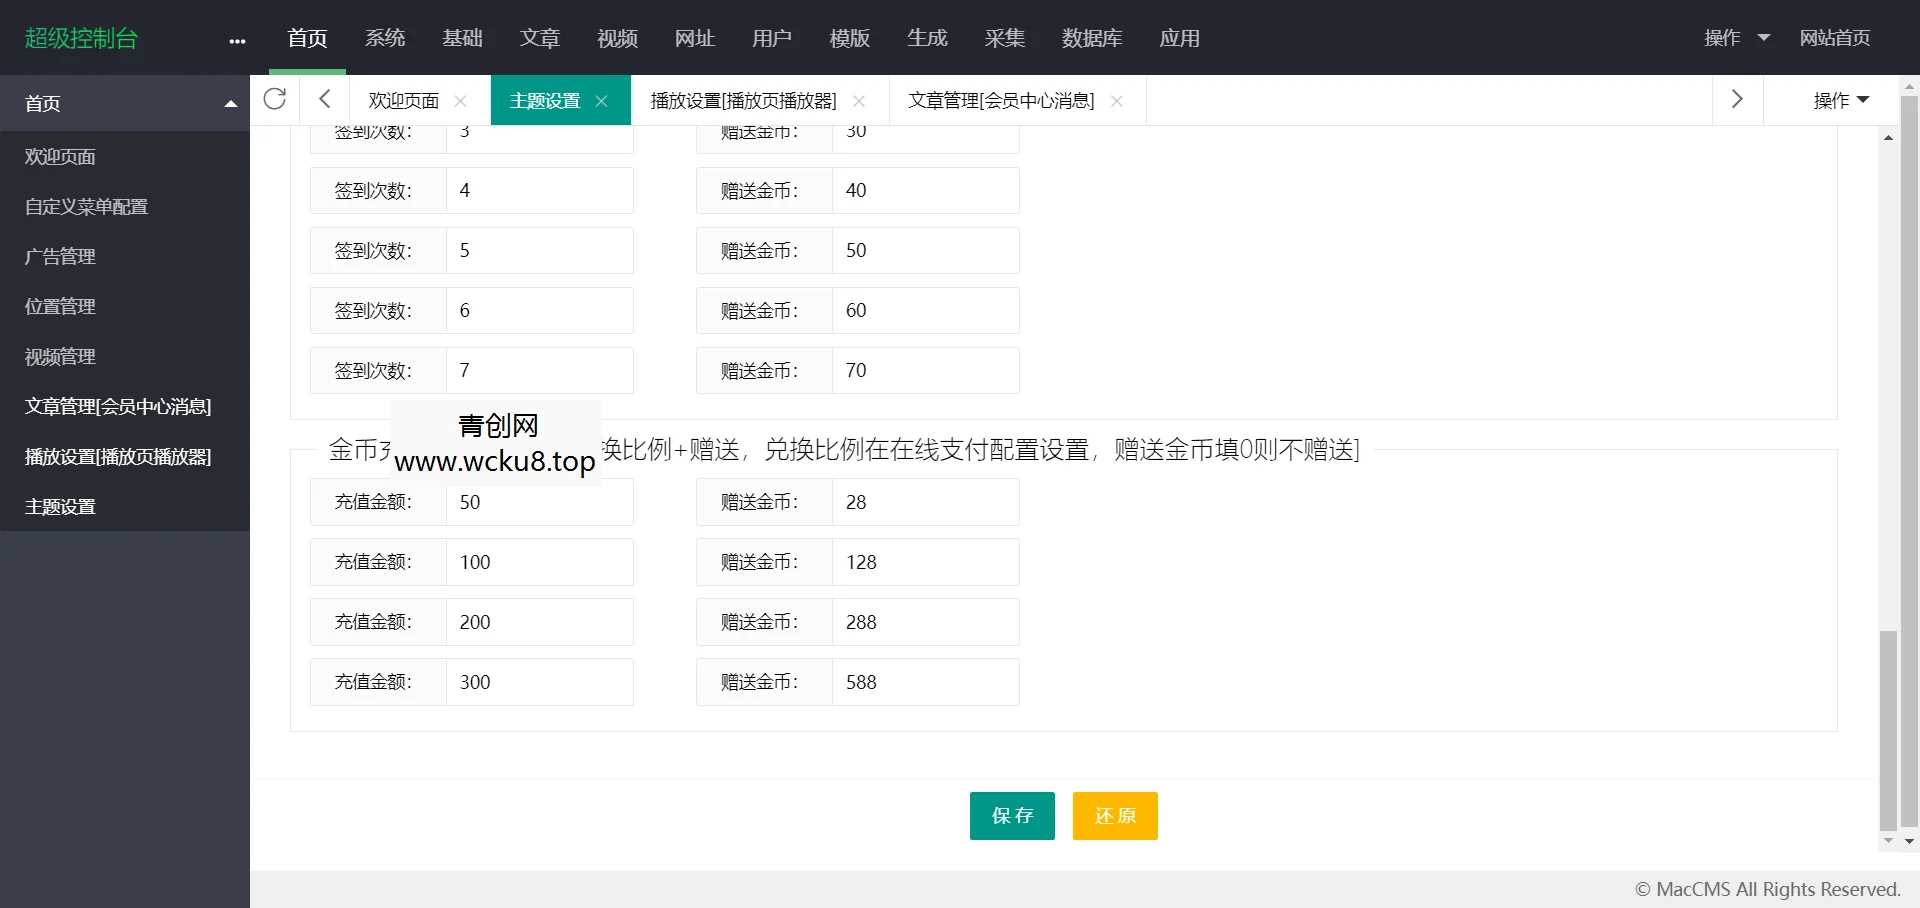Close the 文章管理[会员中心消息] tab
Screen dimensions: 1920x908
click(x=1117, y=101)
